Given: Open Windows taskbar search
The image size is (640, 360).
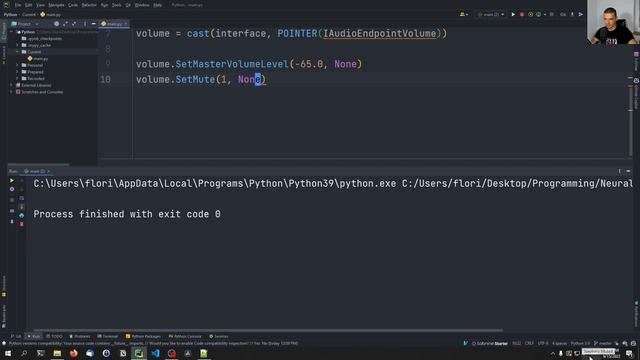Looking at the screenshot, I should click(x=24, y=353).
